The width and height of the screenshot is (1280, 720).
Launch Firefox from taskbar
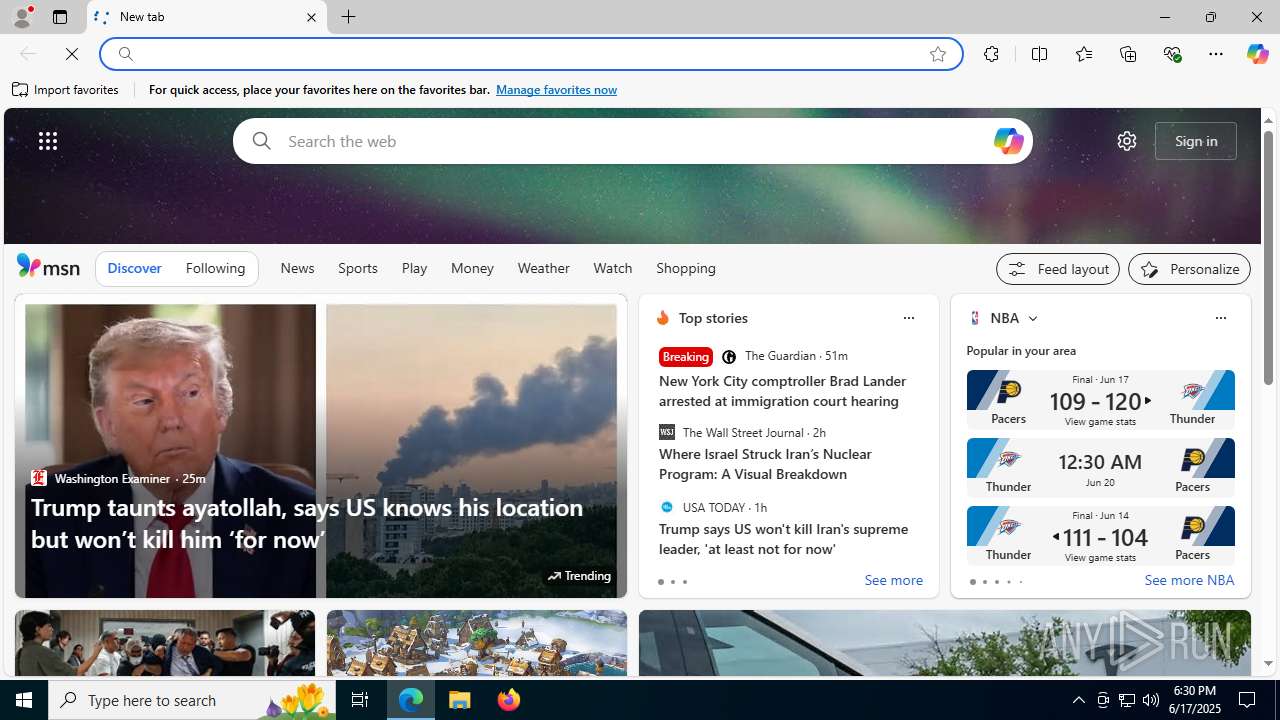coord(508,700)
